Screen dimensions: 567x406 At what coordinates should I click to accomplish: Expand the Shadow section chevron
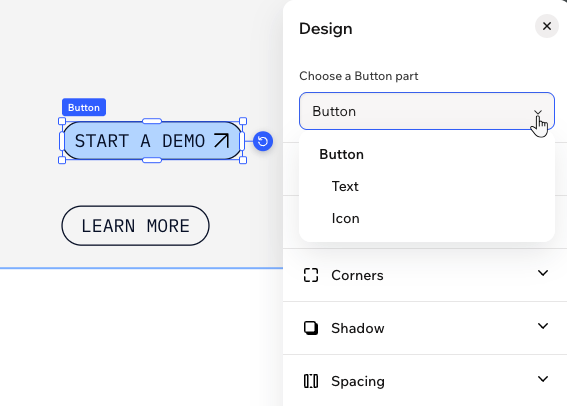[x=543, y=326]
